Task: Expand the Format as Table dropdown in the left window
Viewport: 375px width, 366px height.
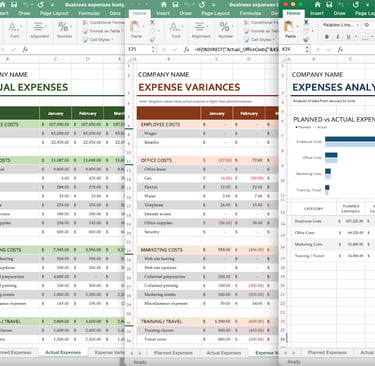Action: click(x=103, y=31)
